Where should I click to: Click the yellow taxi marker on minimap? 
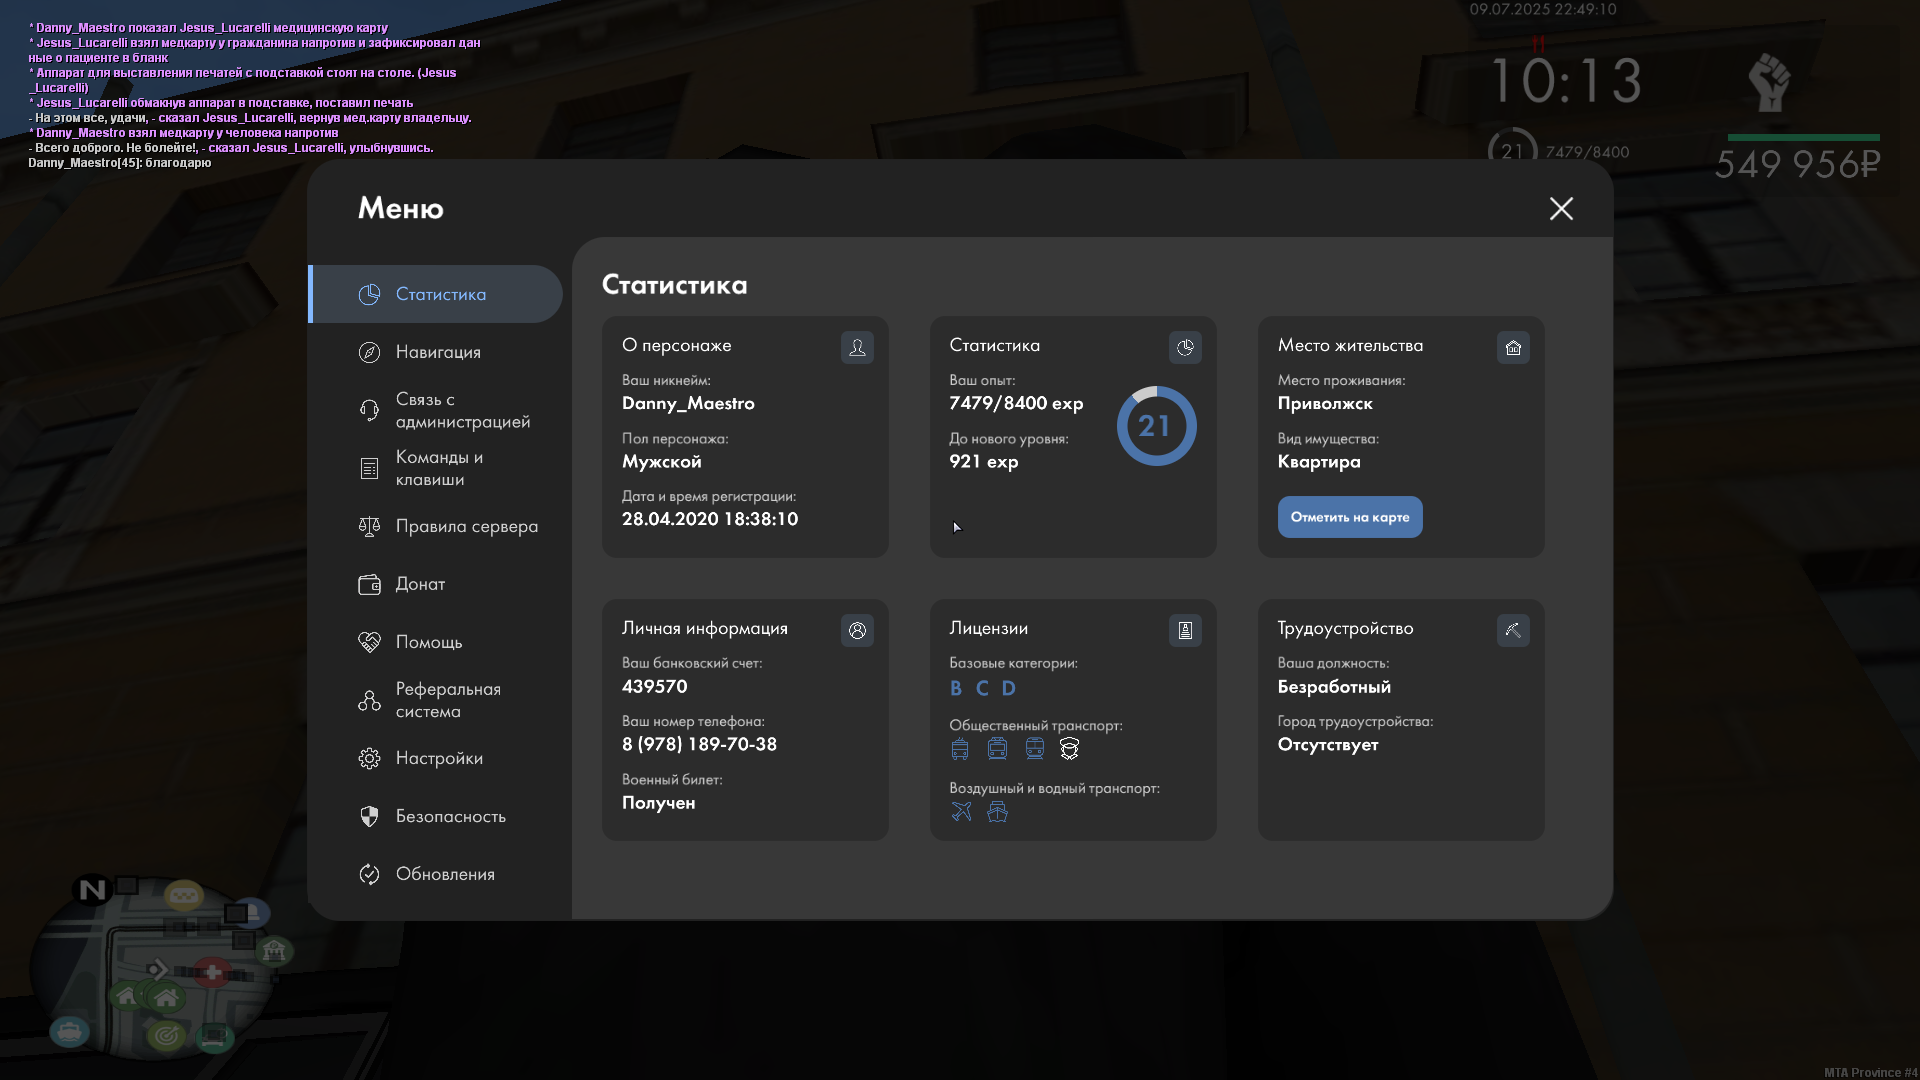pos(184,895)
